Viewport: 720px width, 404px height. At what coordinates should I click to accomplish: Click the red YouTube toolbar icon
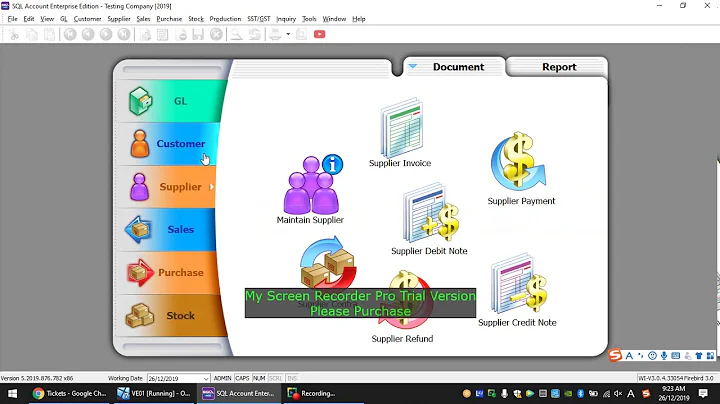coord(320,34)
